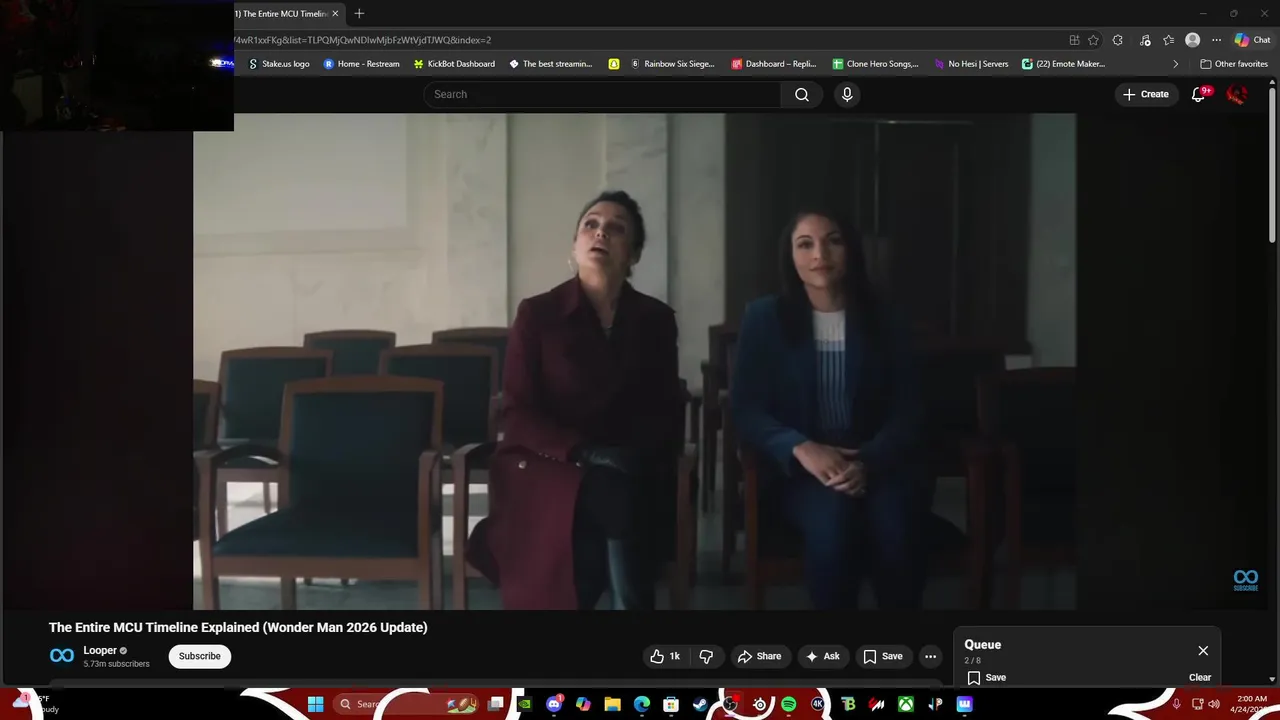Image resolution: width=1280 pixels, height=720 pixels.
Task: Save the queue as playlist
Action: click(x=986, y=677)
